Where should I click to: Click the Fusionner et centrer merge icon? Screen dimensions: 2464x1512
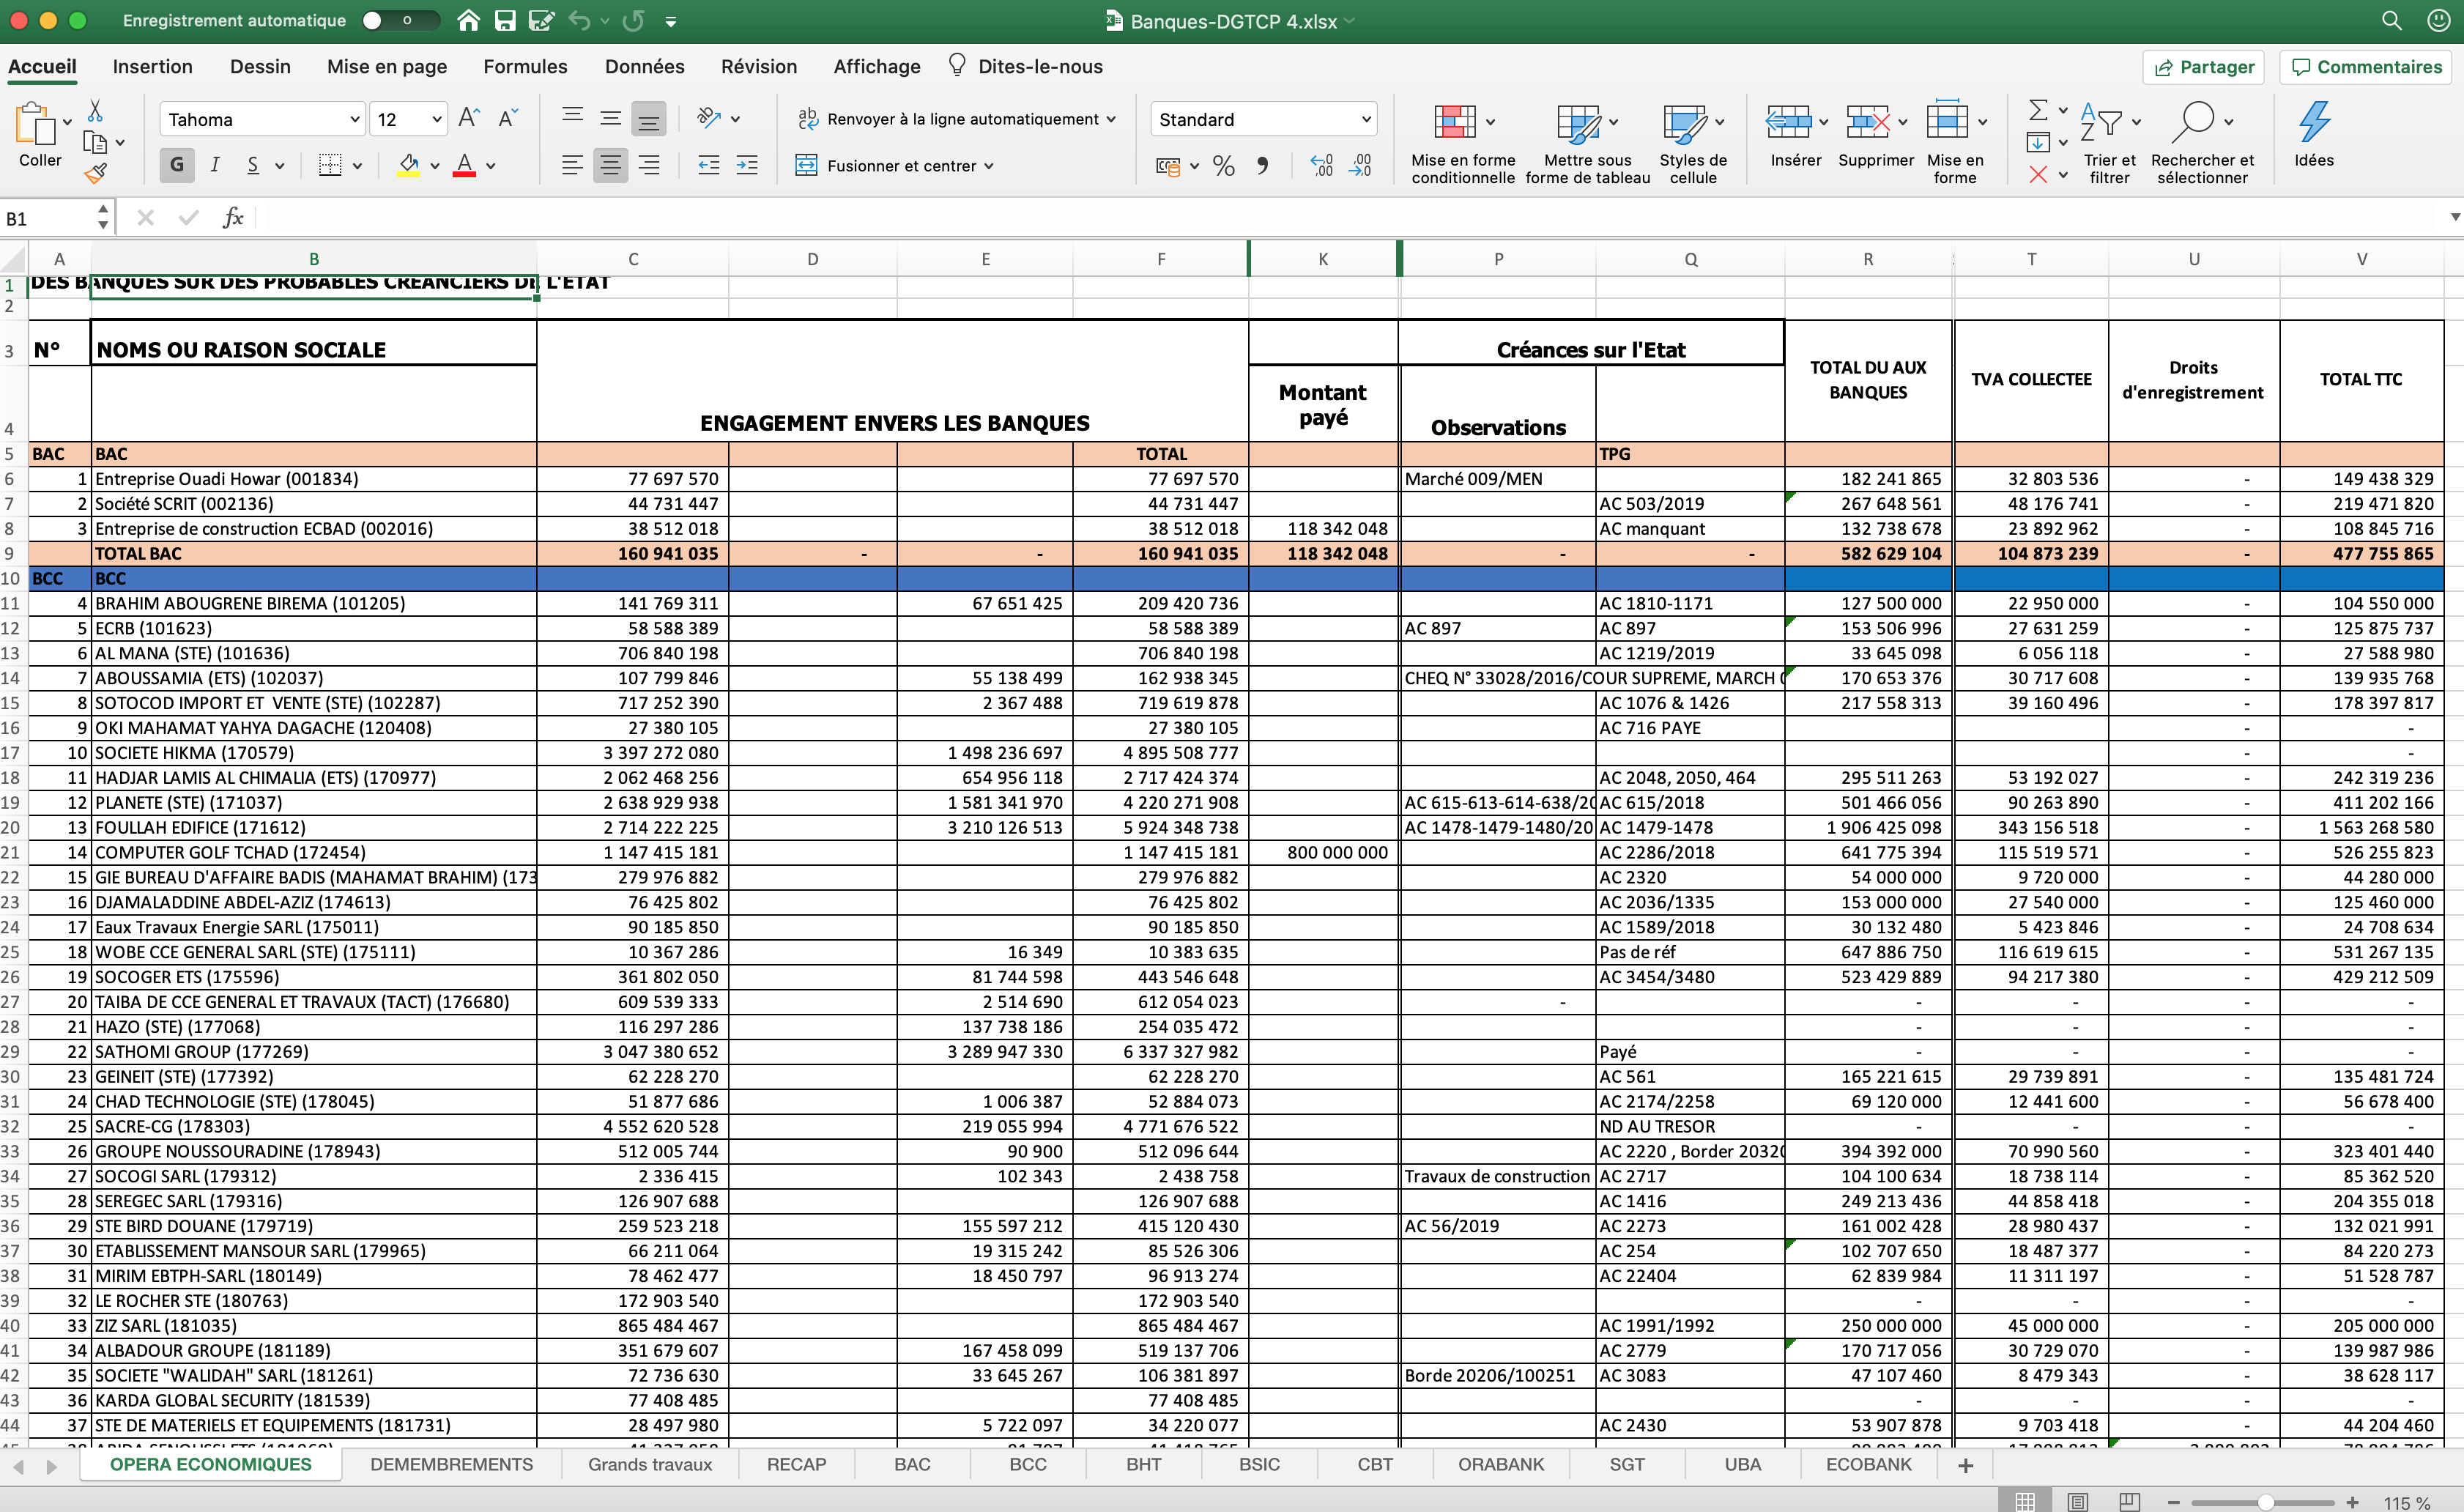coord(806,165)
